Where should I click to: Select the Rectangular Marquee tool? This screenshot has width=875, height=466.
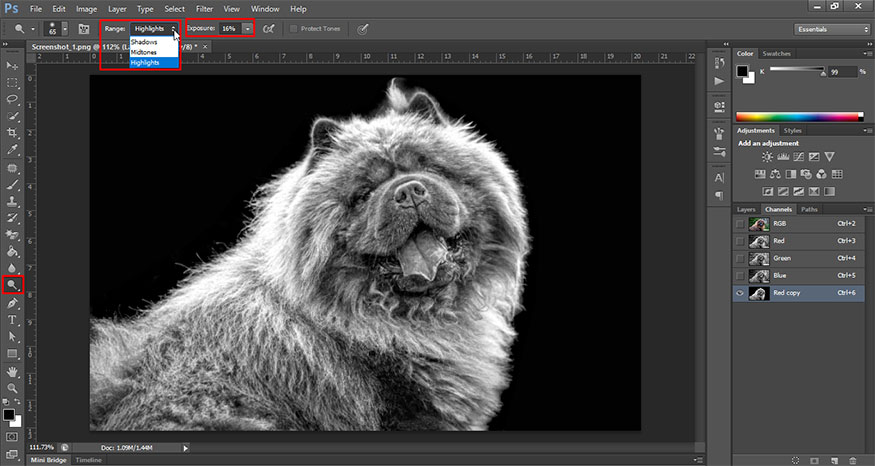[x=12, y=83]
